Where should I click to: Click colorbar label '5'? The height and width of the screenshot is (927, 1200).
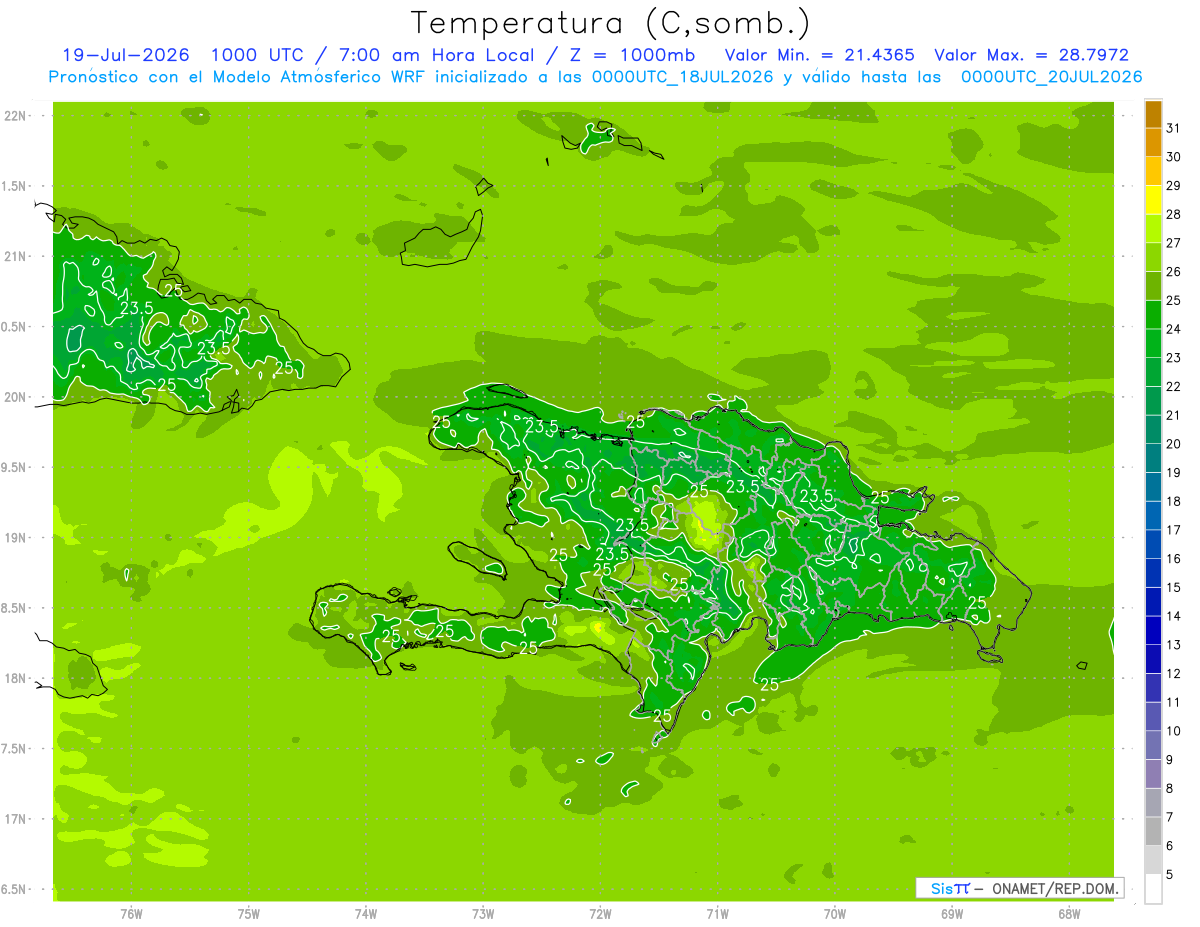[1169, 874]
